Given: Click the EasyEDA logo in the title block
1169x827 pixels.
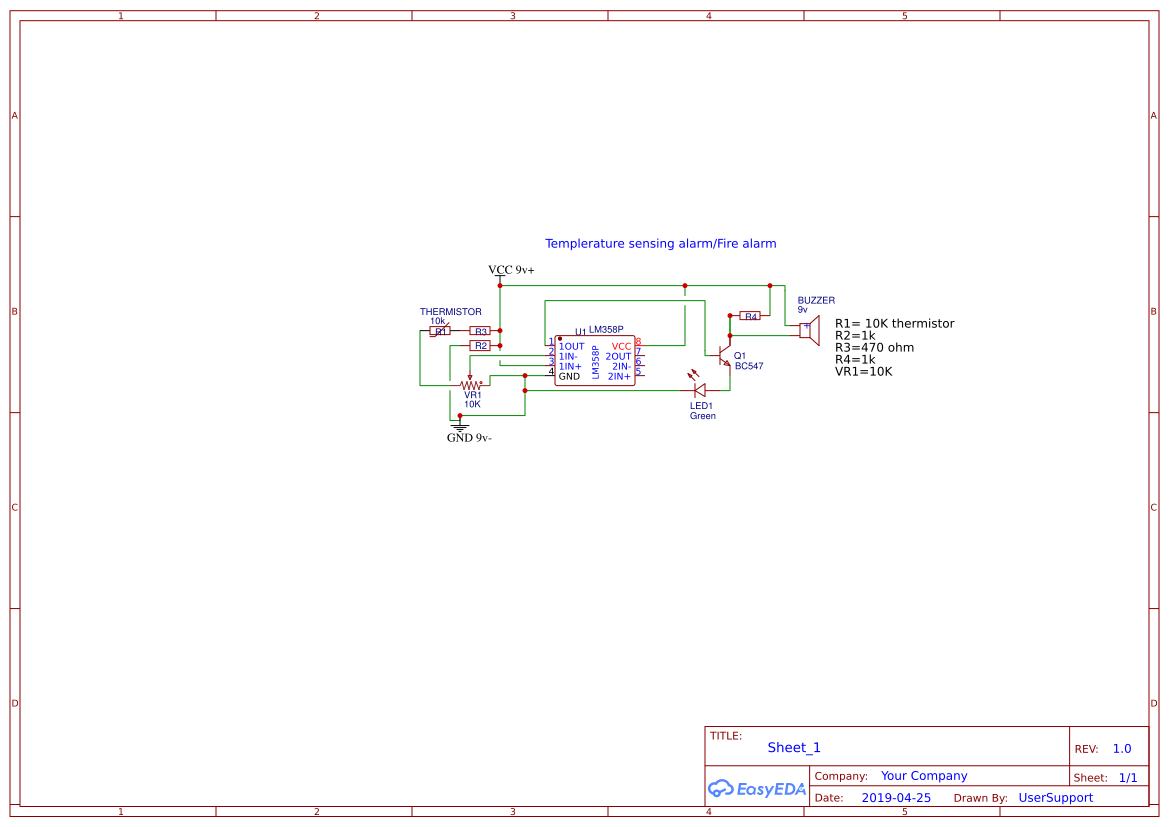Looking at the screenshot, I should [x=756, y=789].
